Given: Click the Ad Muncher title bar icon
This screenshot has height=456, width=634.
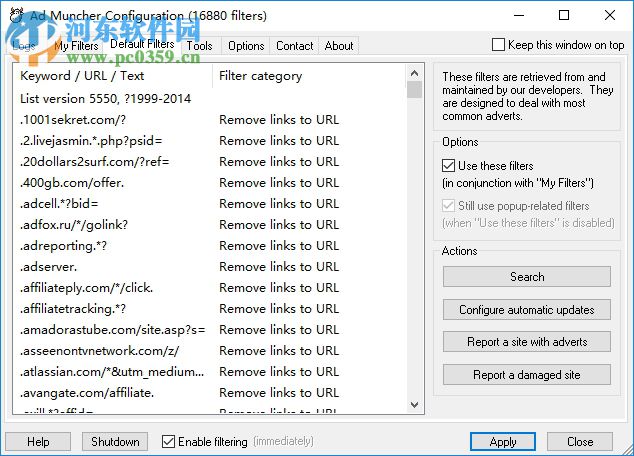Looking at the screenshot, I should pos(16,15).
